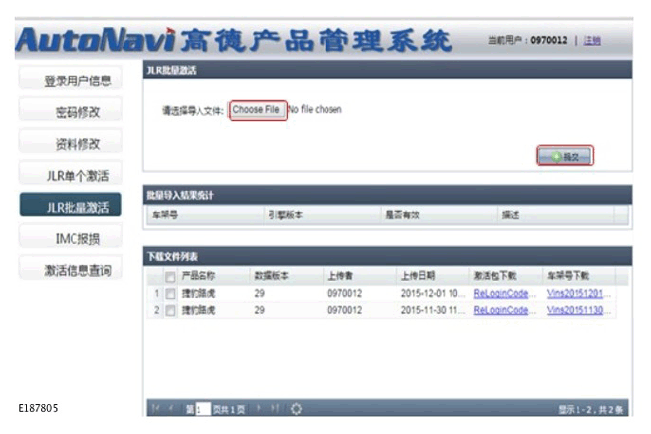The image size is (651, 434).
Task: Click the 车架号 column header in results table
Action: (206, 215)
